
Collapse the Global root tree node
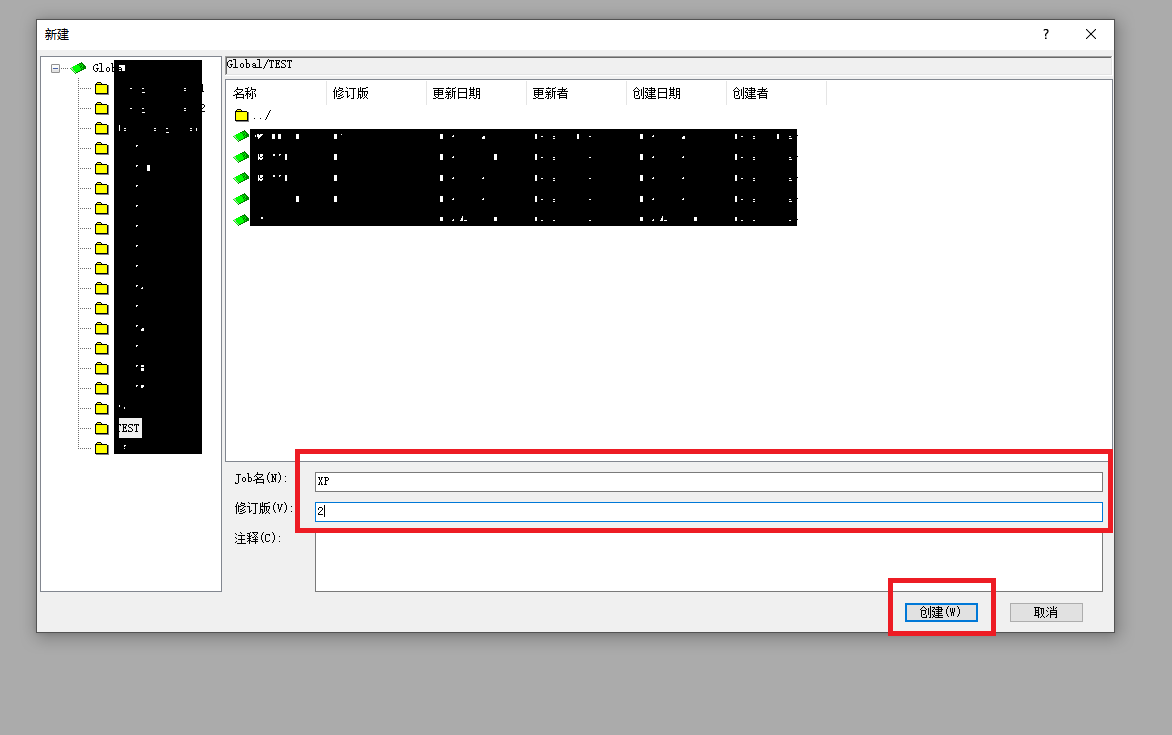click(x=56, y=68)
